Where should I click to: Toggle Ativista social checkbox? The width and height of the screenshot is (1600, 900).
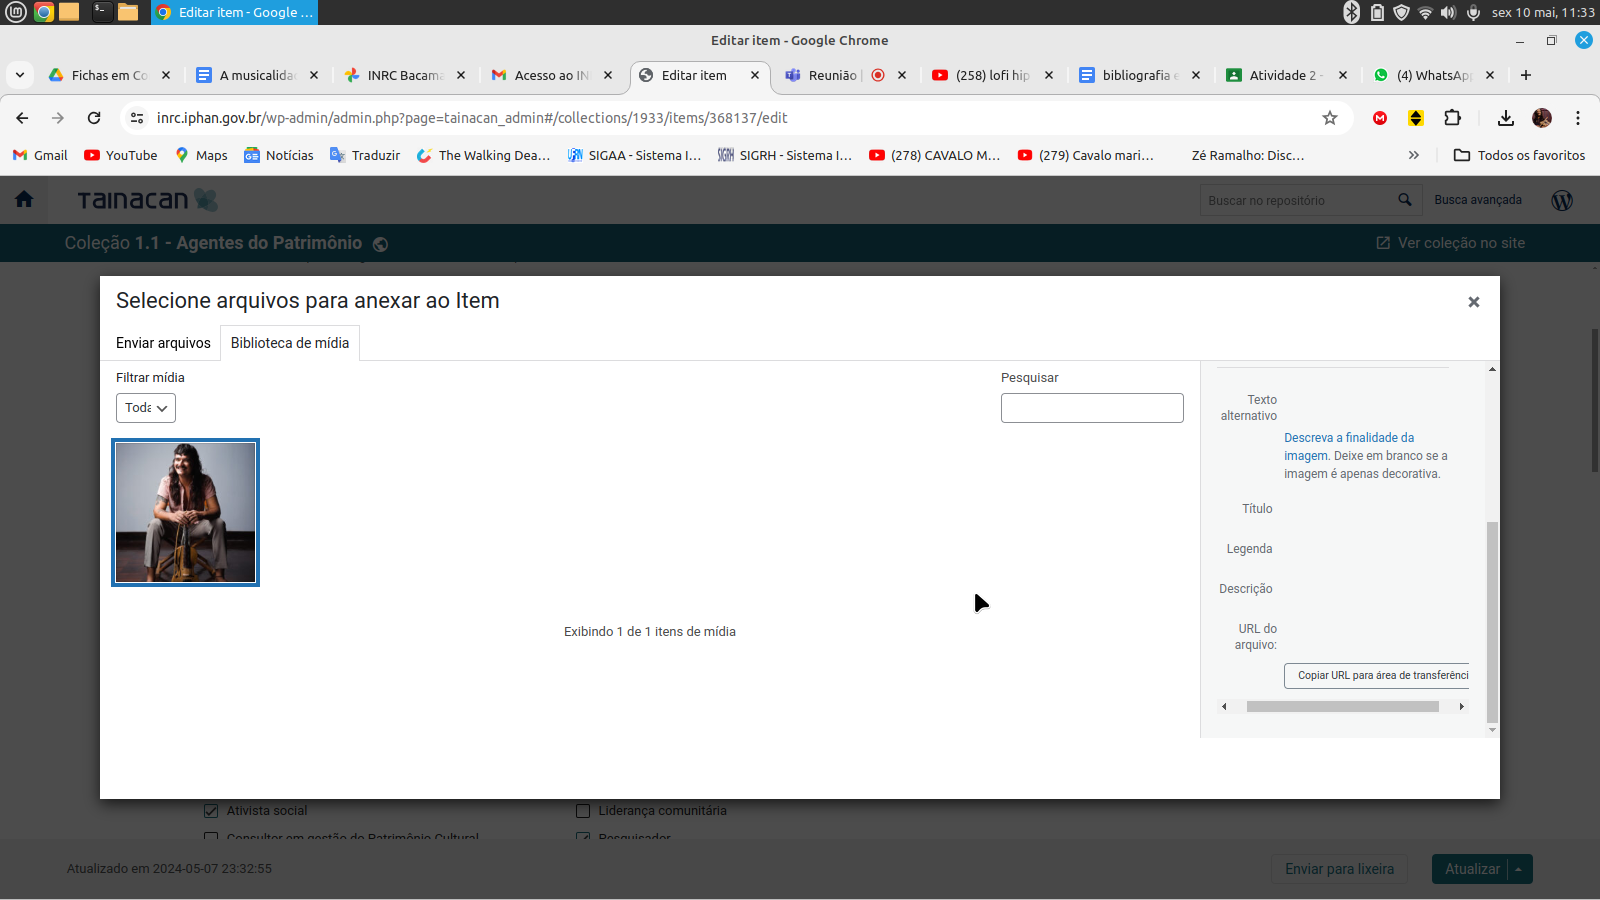211,811
